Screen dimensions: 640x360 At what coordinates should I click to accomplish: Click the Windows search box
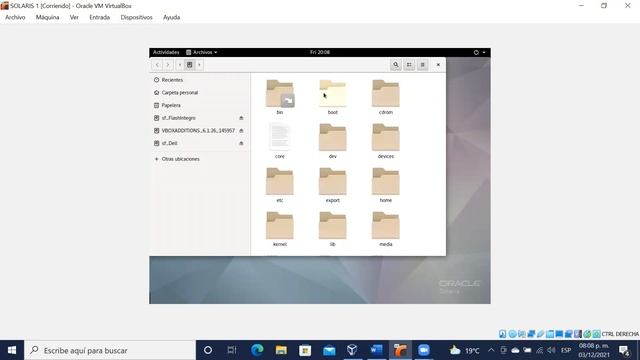110,350
